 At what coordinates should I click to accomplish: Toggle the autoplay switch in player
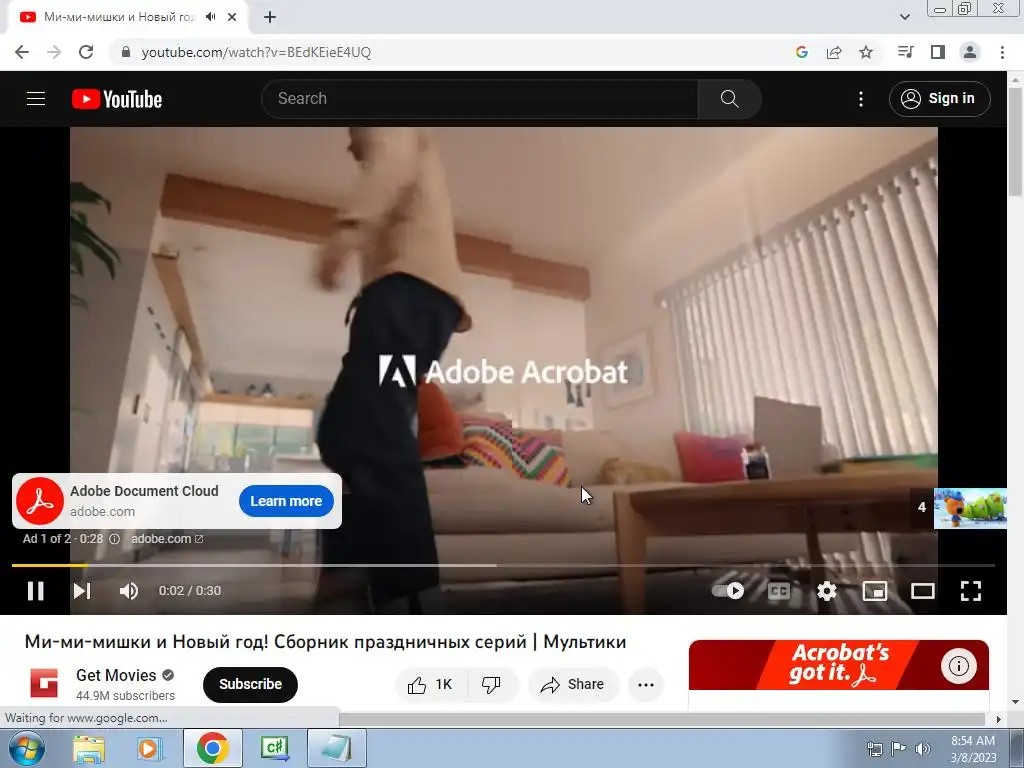click(x=728, y=591)
